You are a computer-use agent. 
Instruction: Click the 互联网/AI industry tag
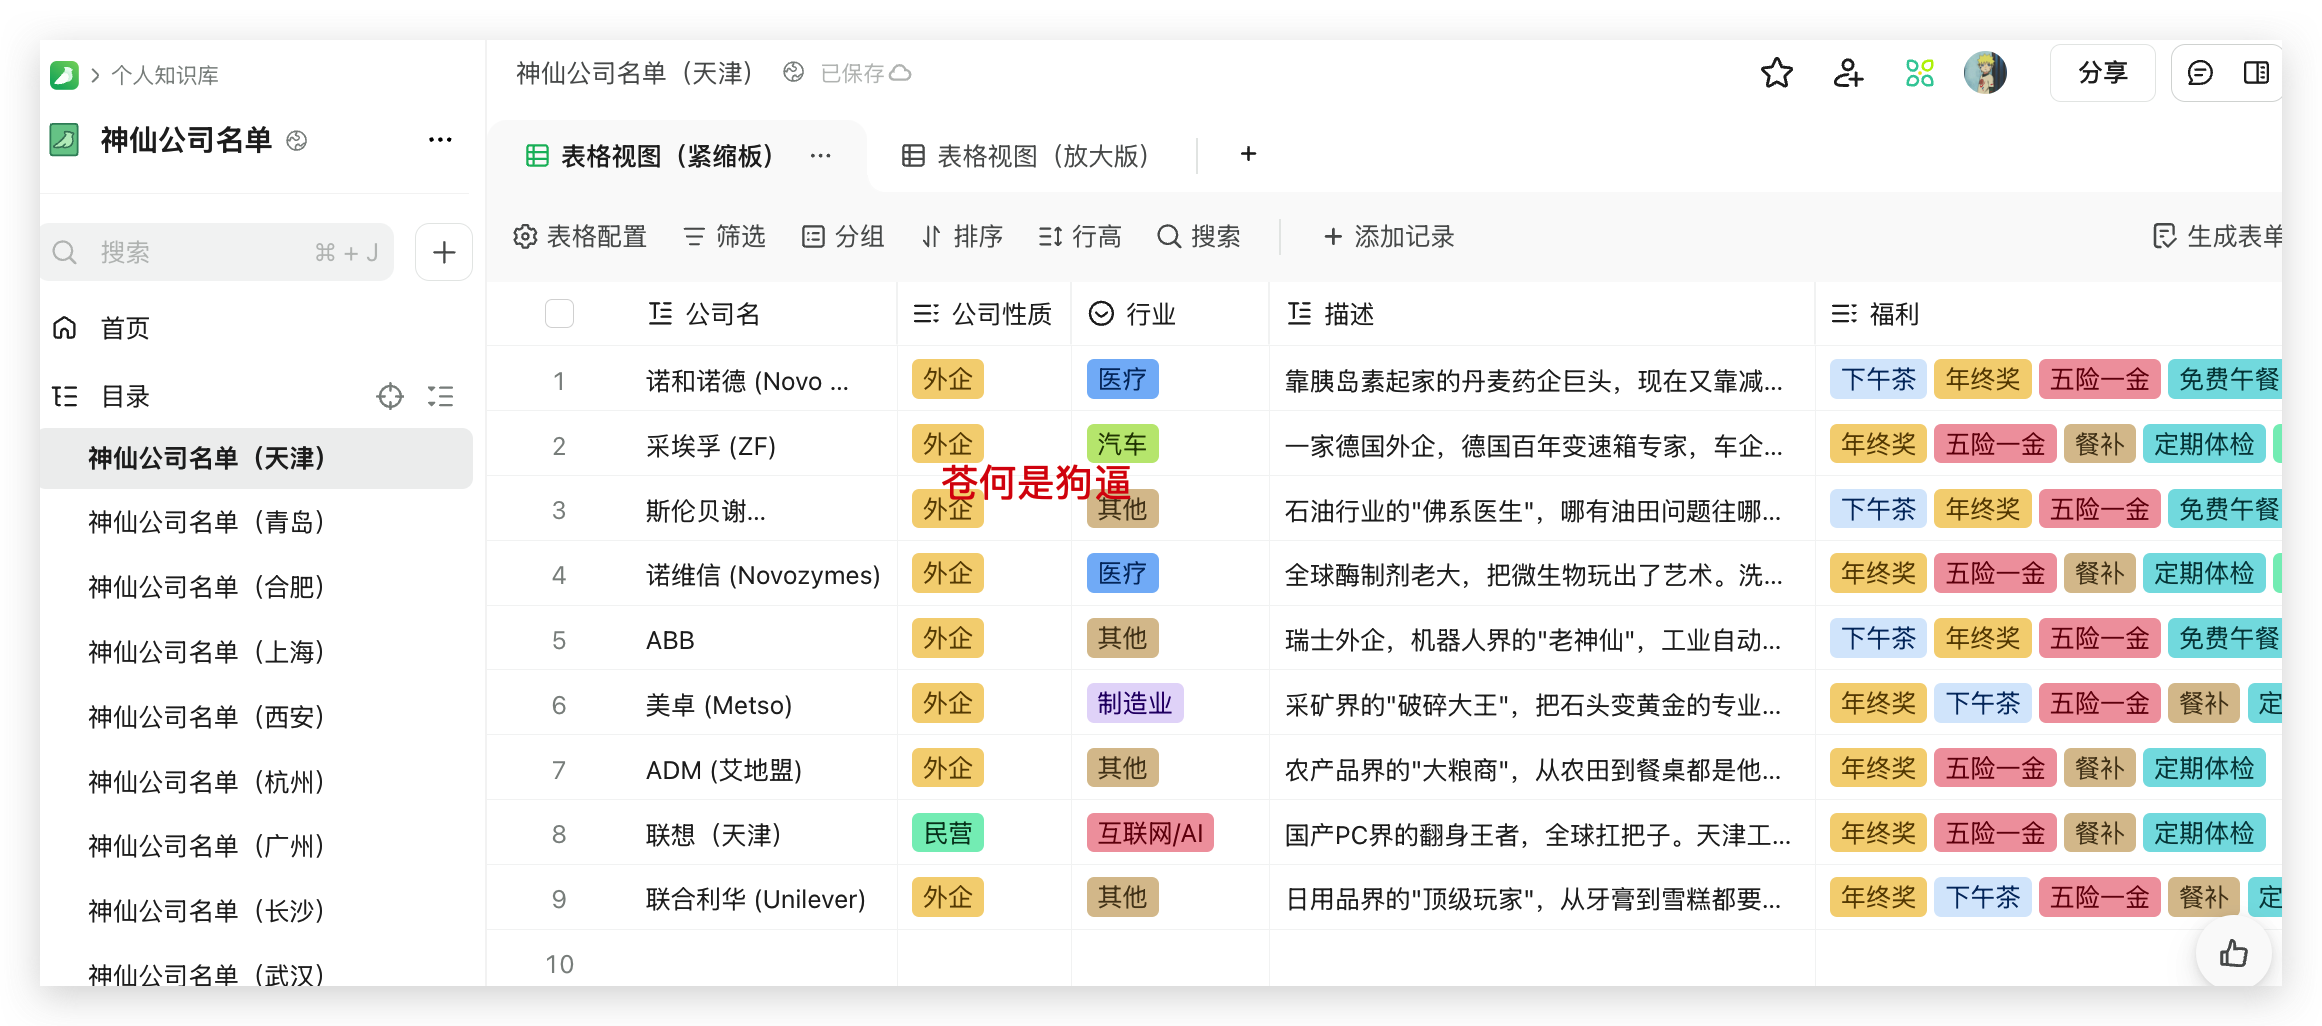pyautogui.click(x=1150, y=833)
